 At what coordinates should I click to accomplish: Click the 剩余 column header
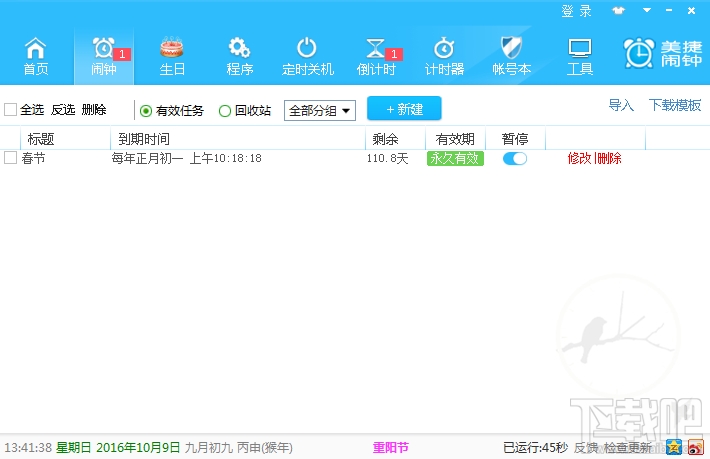coord(385,139)
